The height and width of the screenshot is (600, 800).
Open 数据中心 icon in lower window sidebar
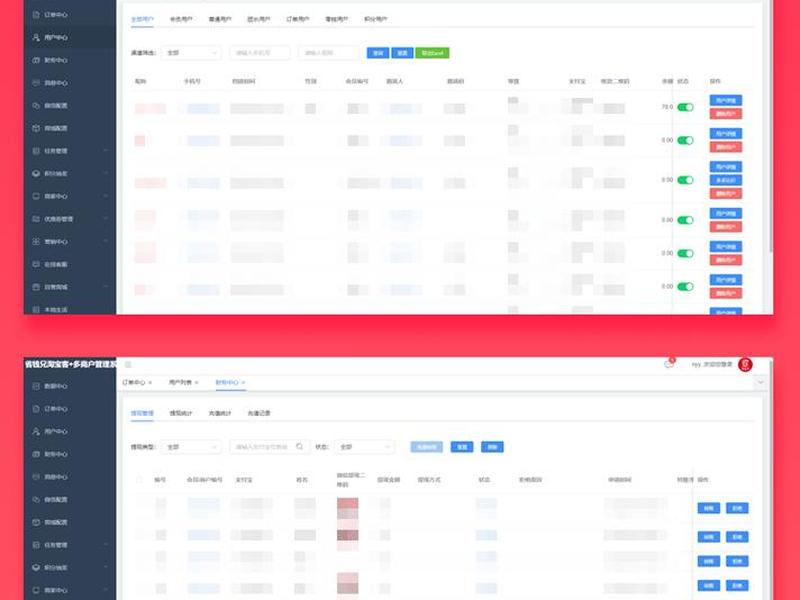click(36, 386)
